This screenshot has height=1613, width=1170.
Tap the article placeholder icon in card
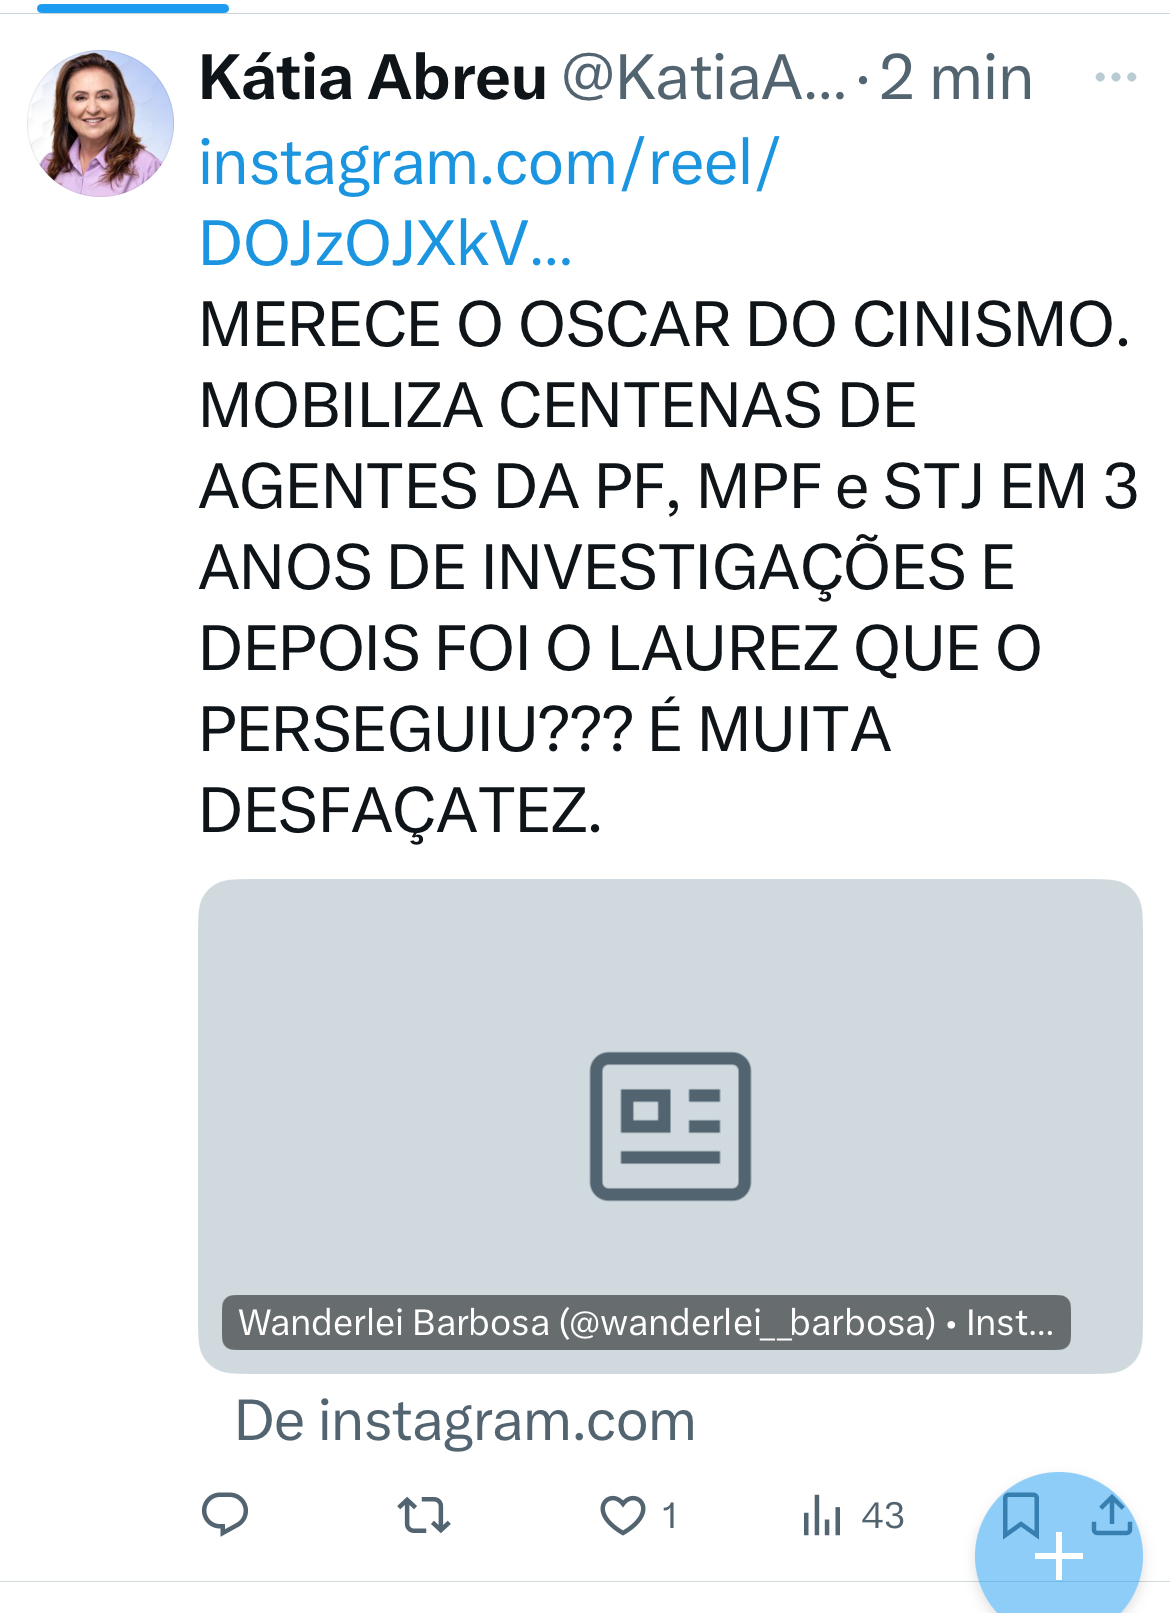670,1126
